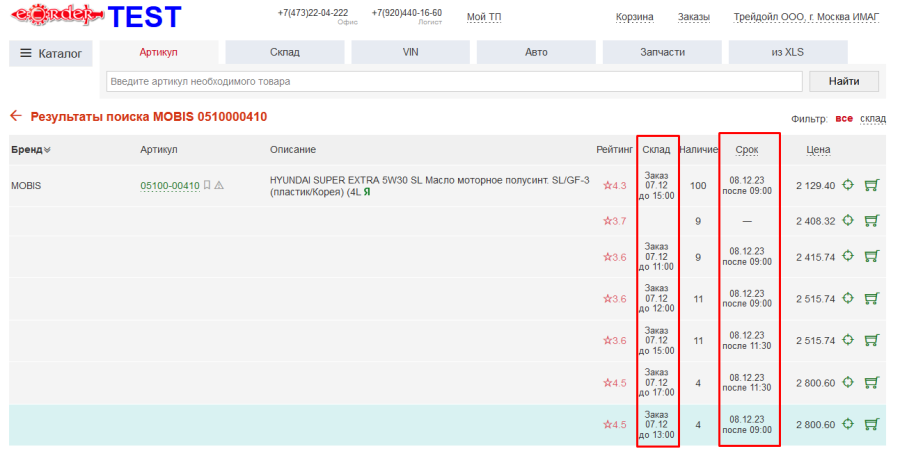This screenshot has height=449, width=900.
Task: Click warning triangle icon next to article
Action: tap(219, 185)
